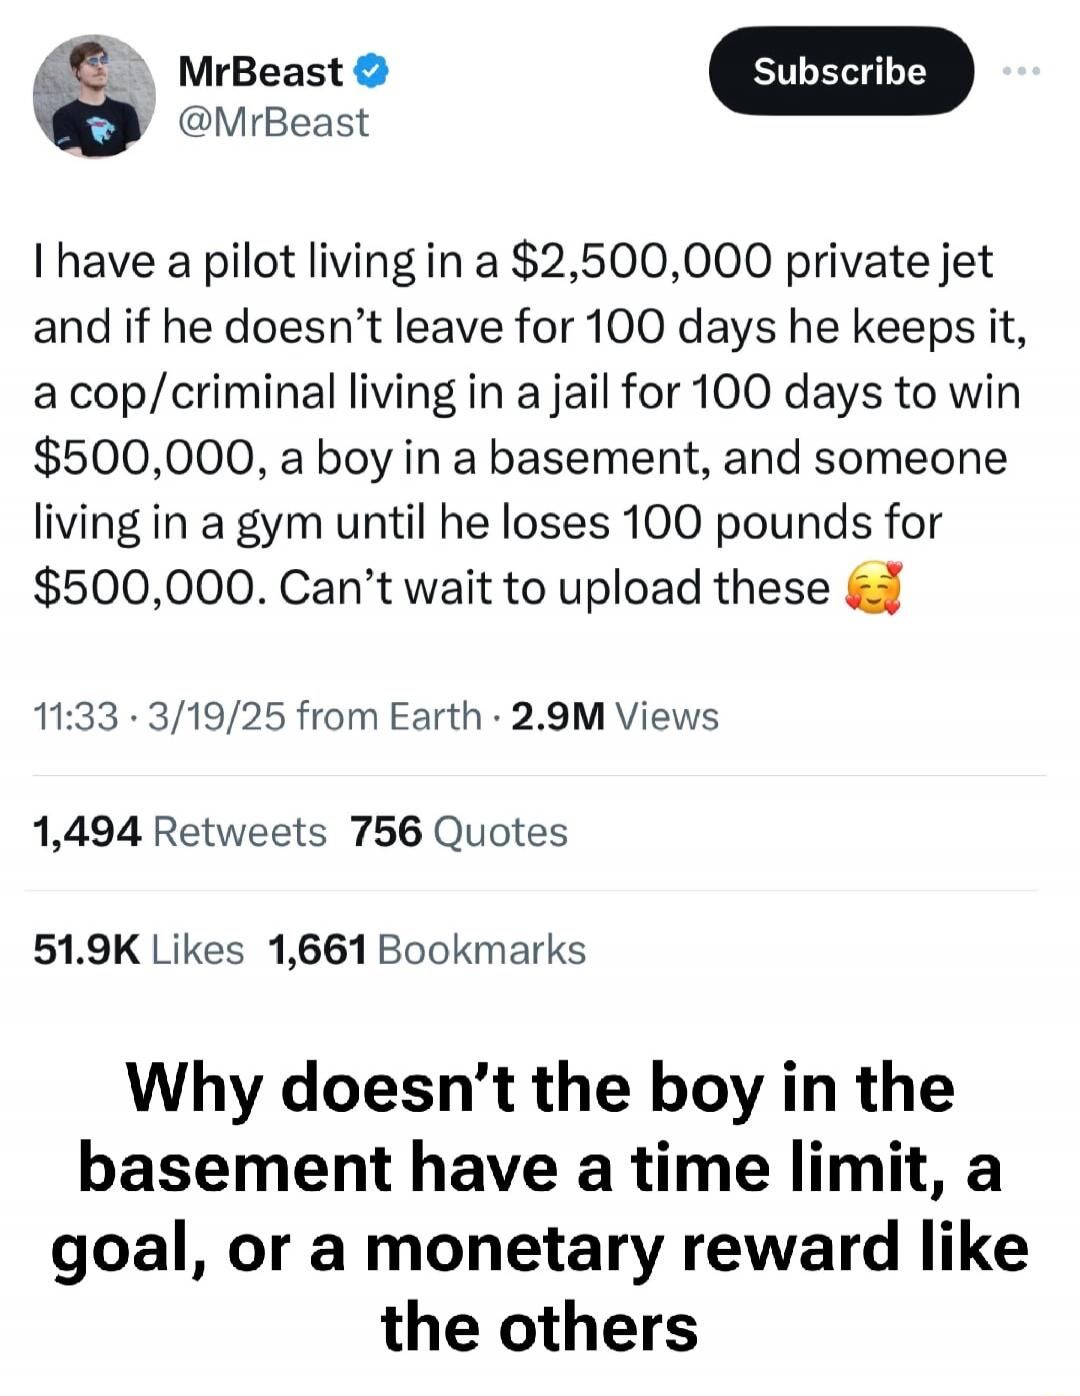
Task: Show the 1,494 Retweets list
Action: [180, 832]
